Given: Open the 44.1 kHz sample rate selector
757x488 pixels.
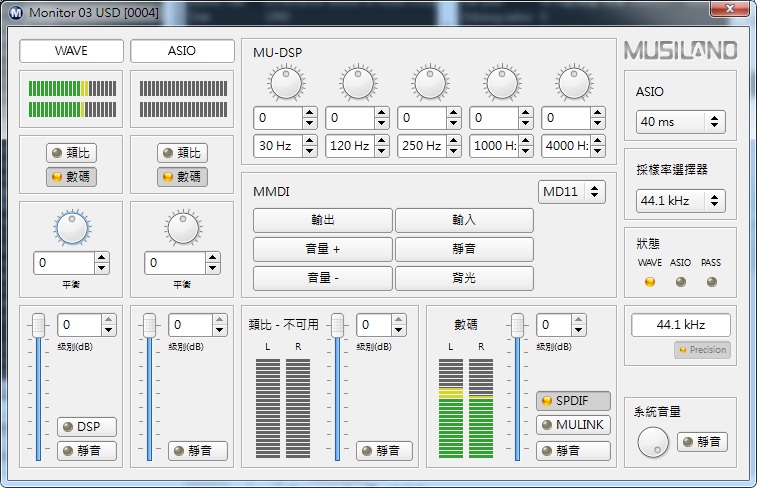Looking at the screenshot, I should [680, 200].
